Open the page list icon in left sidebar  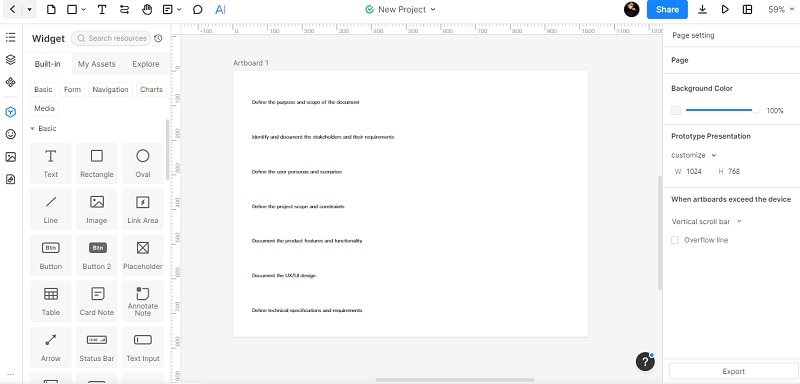click(x=11, y=37)
